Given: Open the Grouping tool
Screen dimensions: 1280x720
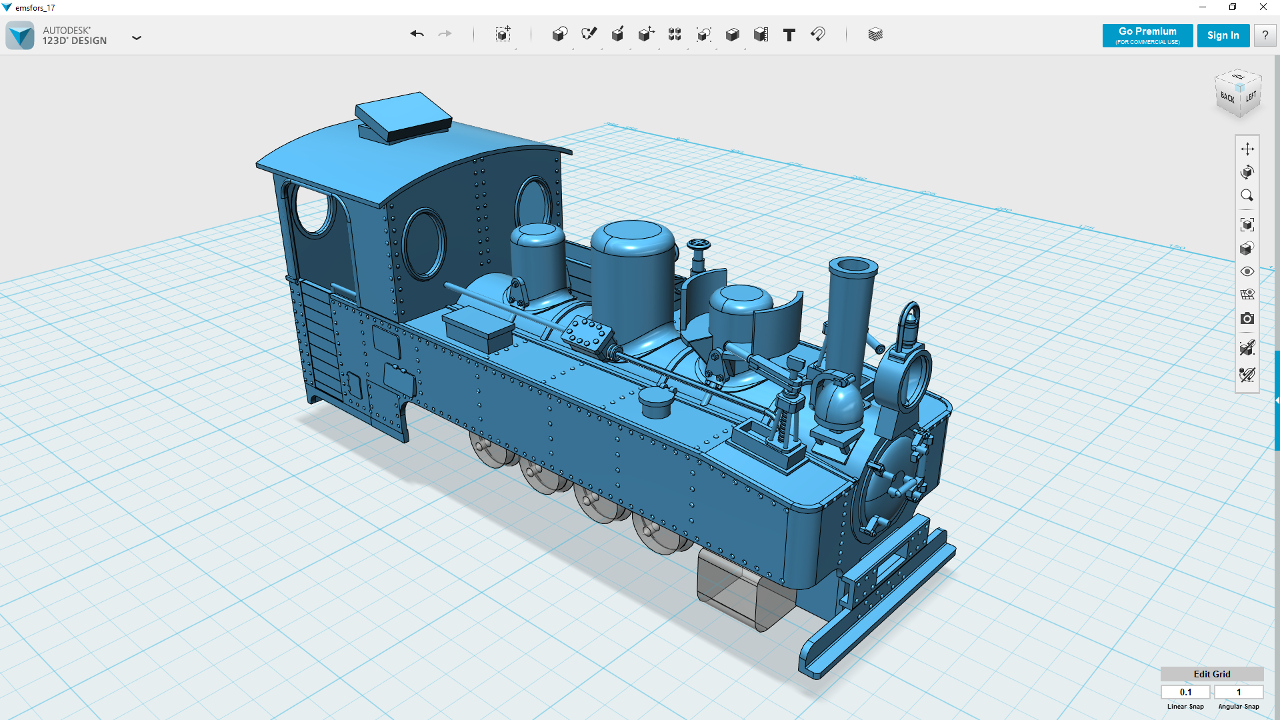Looking at the screenshot, I should click(704, 34).
